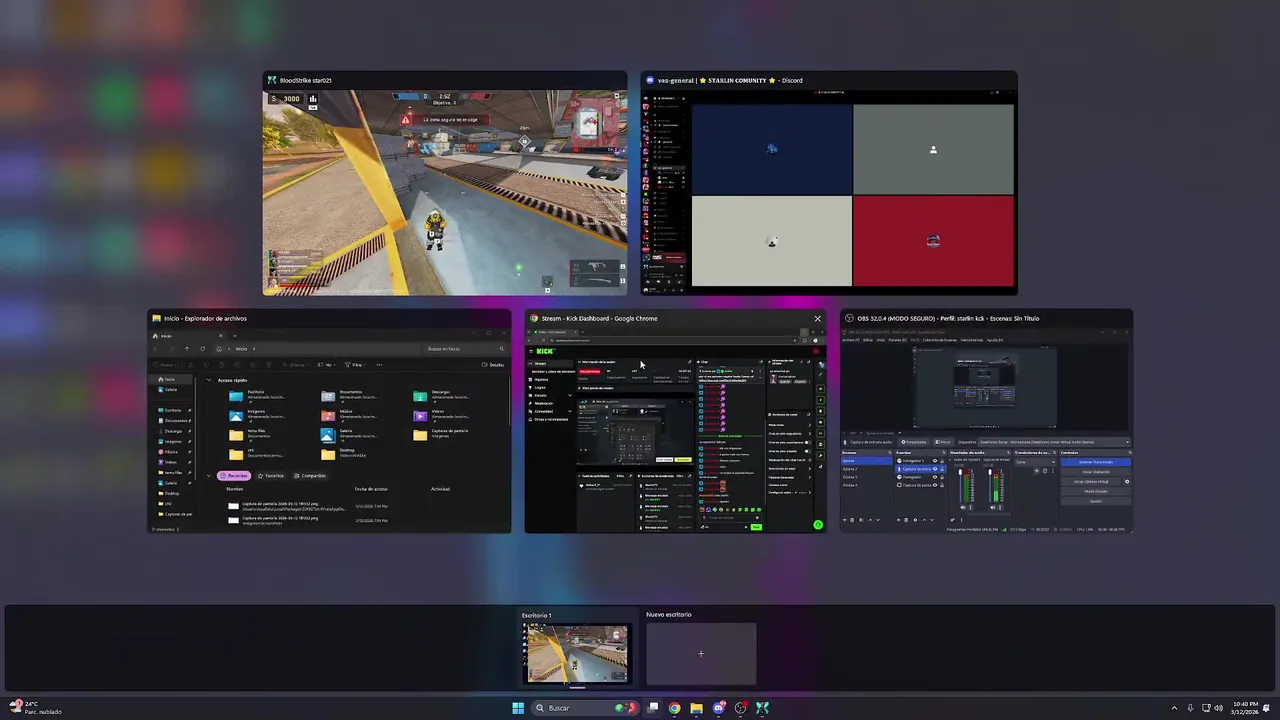1280x720 pixels.
Task: Click the microphone icon in system tray
Action: click(1190, 708)
